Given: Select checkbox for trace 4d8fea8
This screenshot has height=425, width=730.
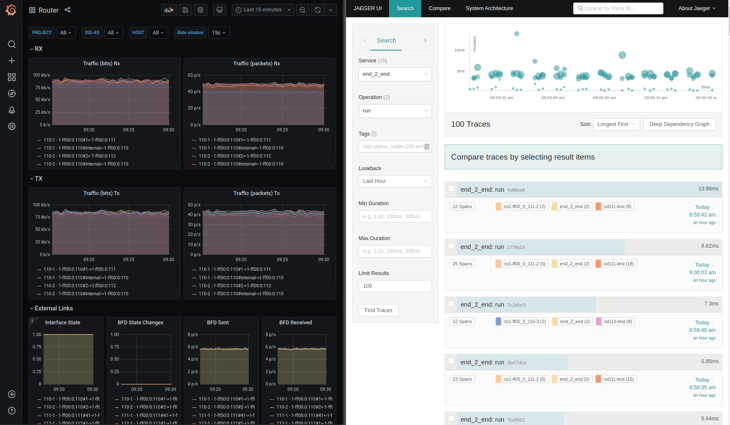Looking at the screenshot, I should (451, 189).
